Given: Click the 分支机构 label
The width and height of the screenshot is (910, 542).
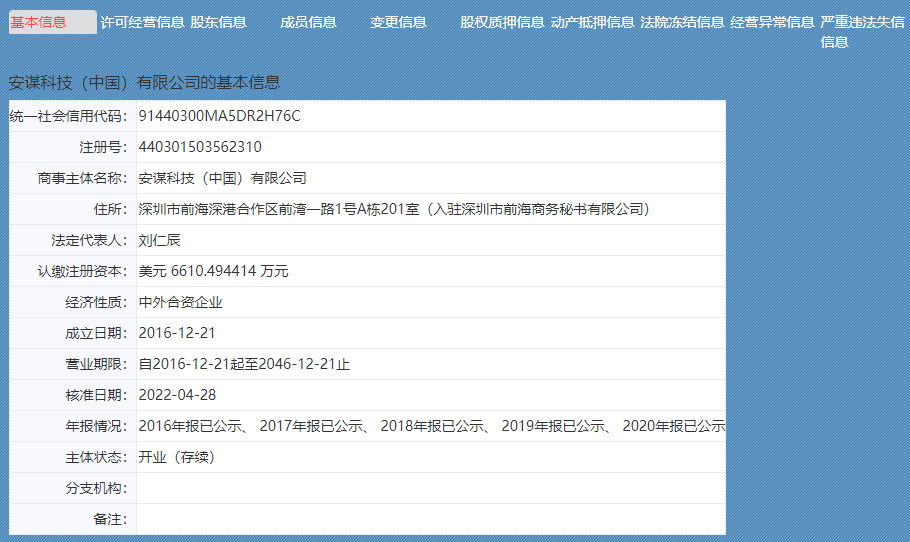Looking at the screenshot, I should 96,489.
